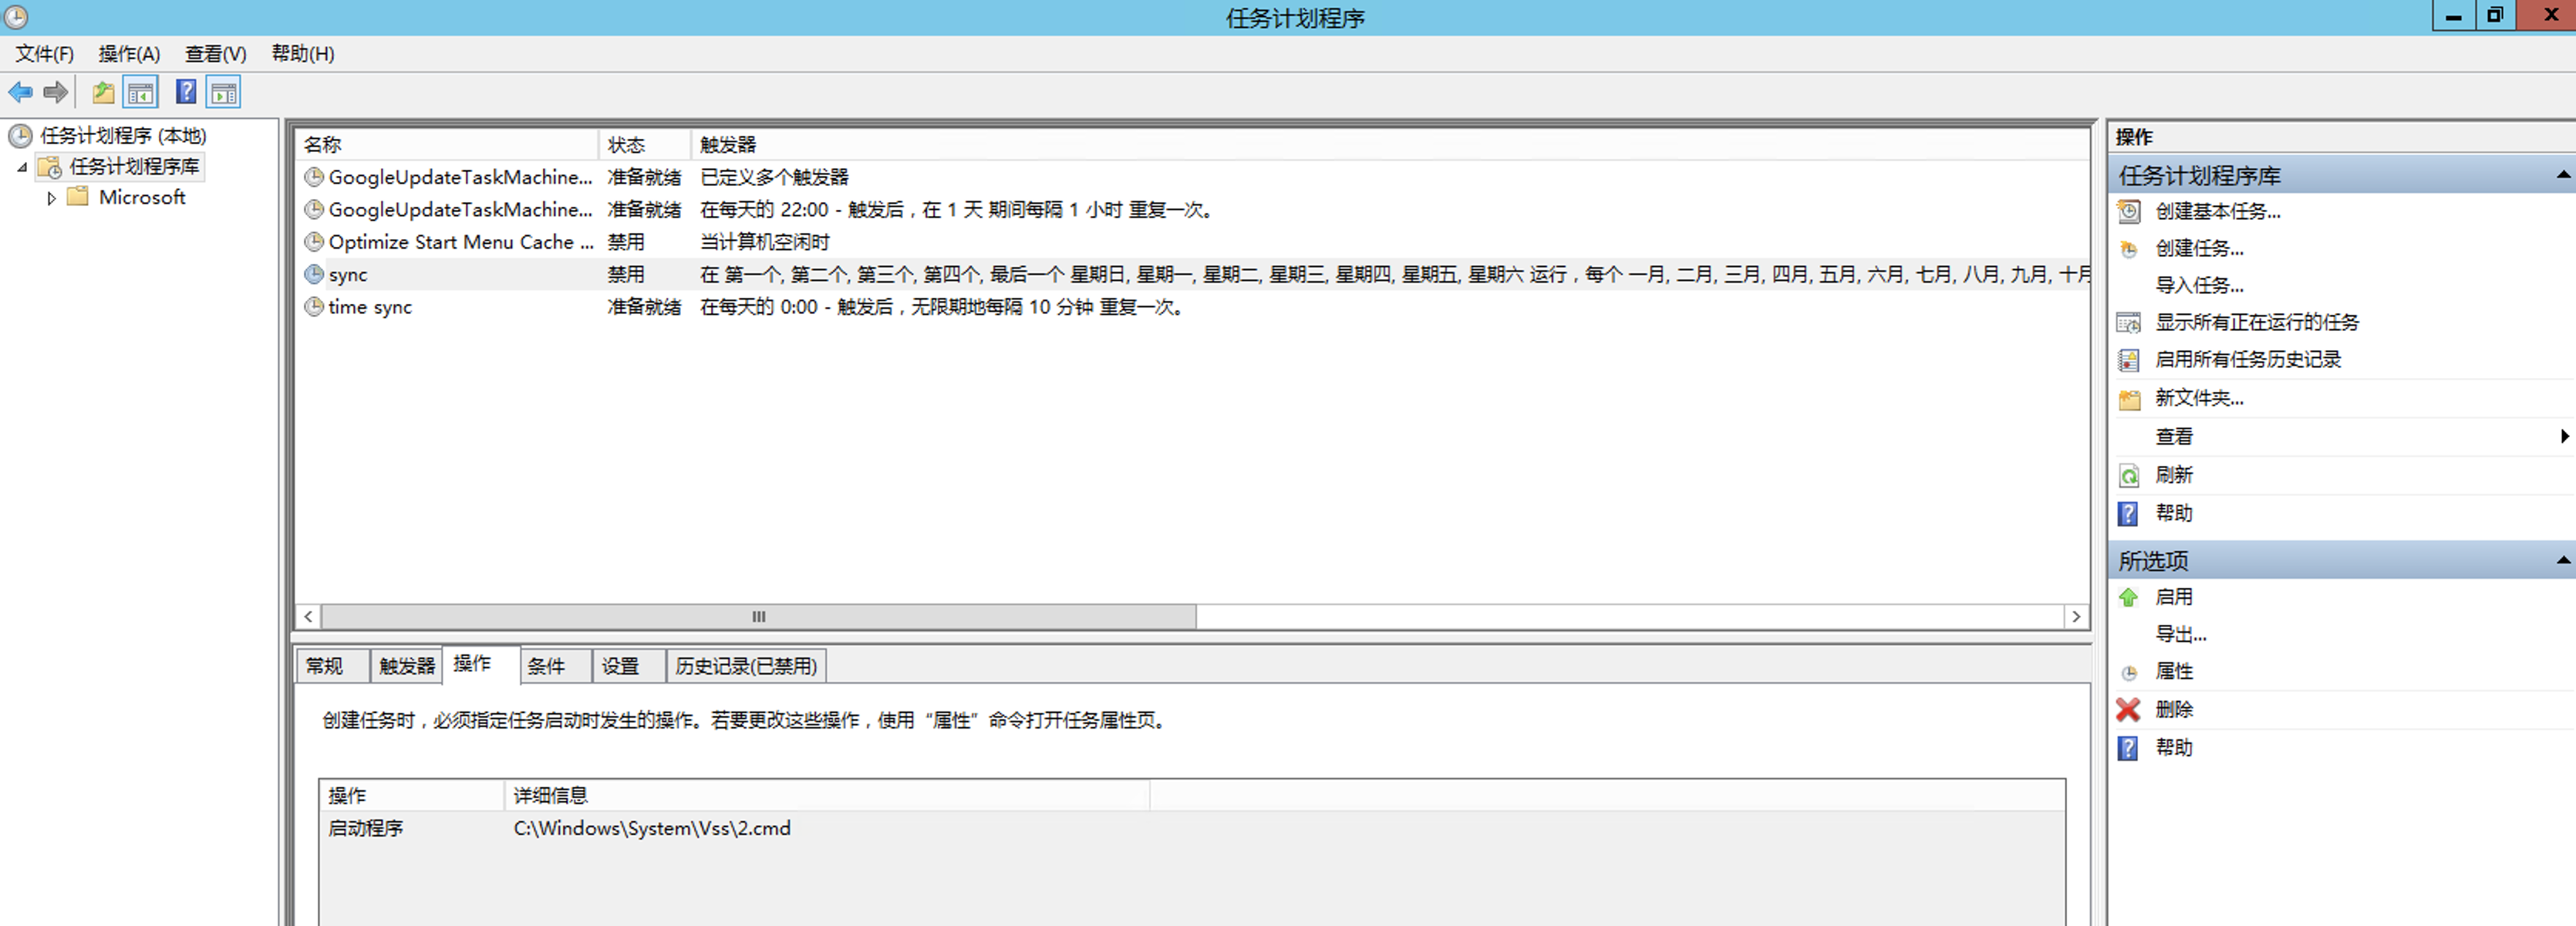Click 导入任务... in actions pane

tap(2199, 285)
